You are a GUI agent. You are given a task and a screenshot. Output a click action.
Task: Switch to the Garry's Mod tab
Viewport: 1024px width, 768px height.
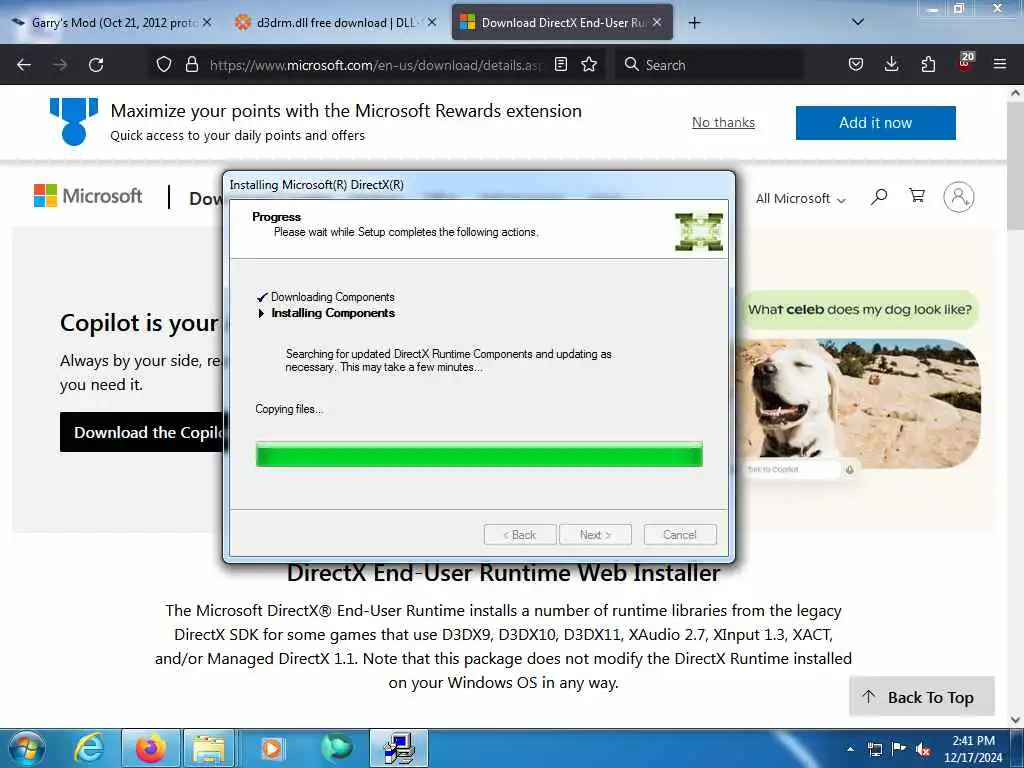tap(114, 23)
